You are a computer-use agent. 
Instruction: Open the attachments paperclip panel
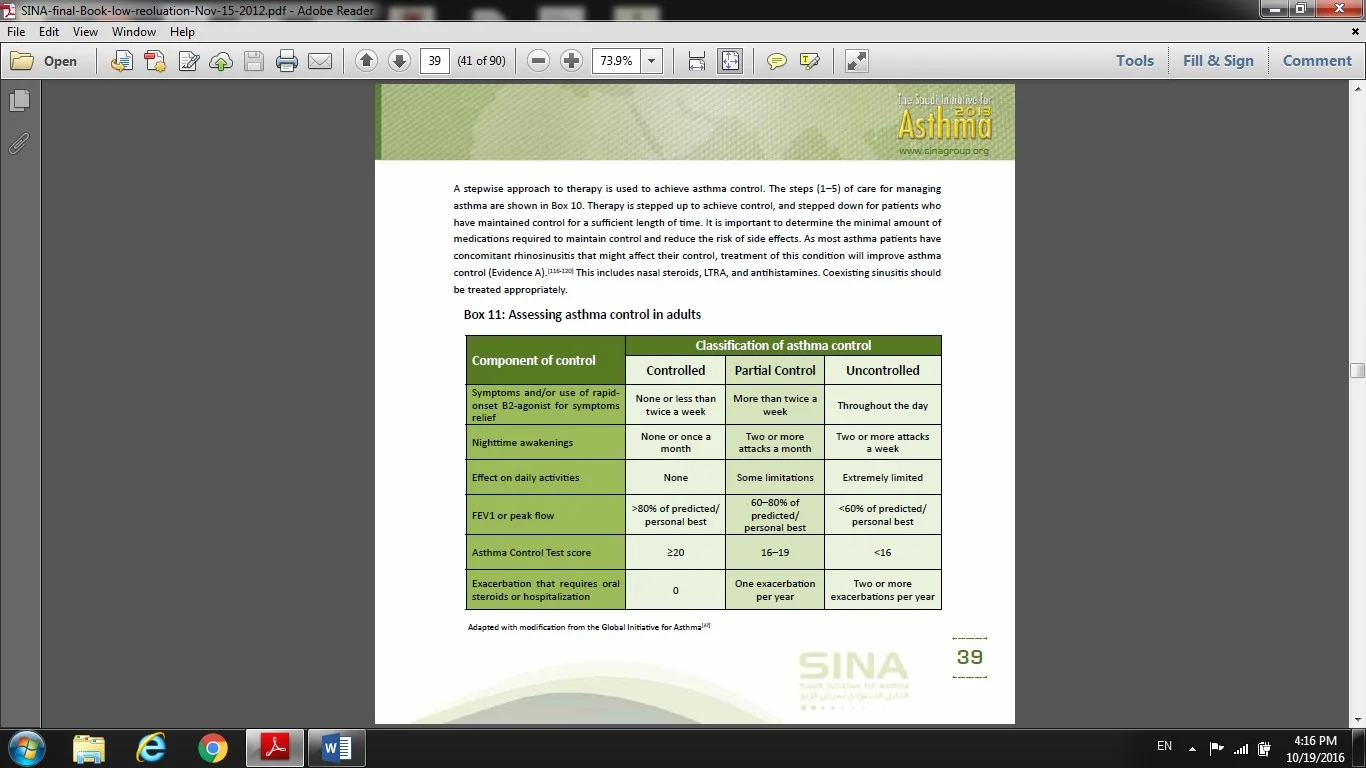tap(19, 143)
